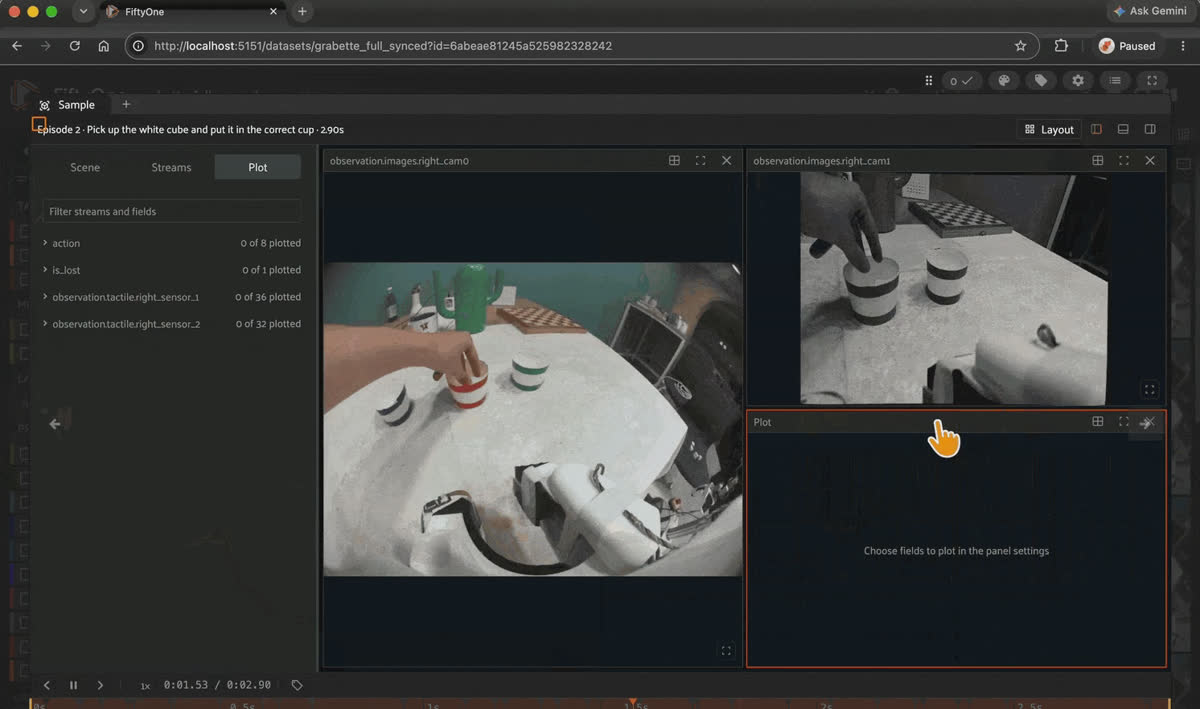This screenshot has width=1200, height=709.
Task: Switch to the Scene tab
Action: click(x=85, y=167)
